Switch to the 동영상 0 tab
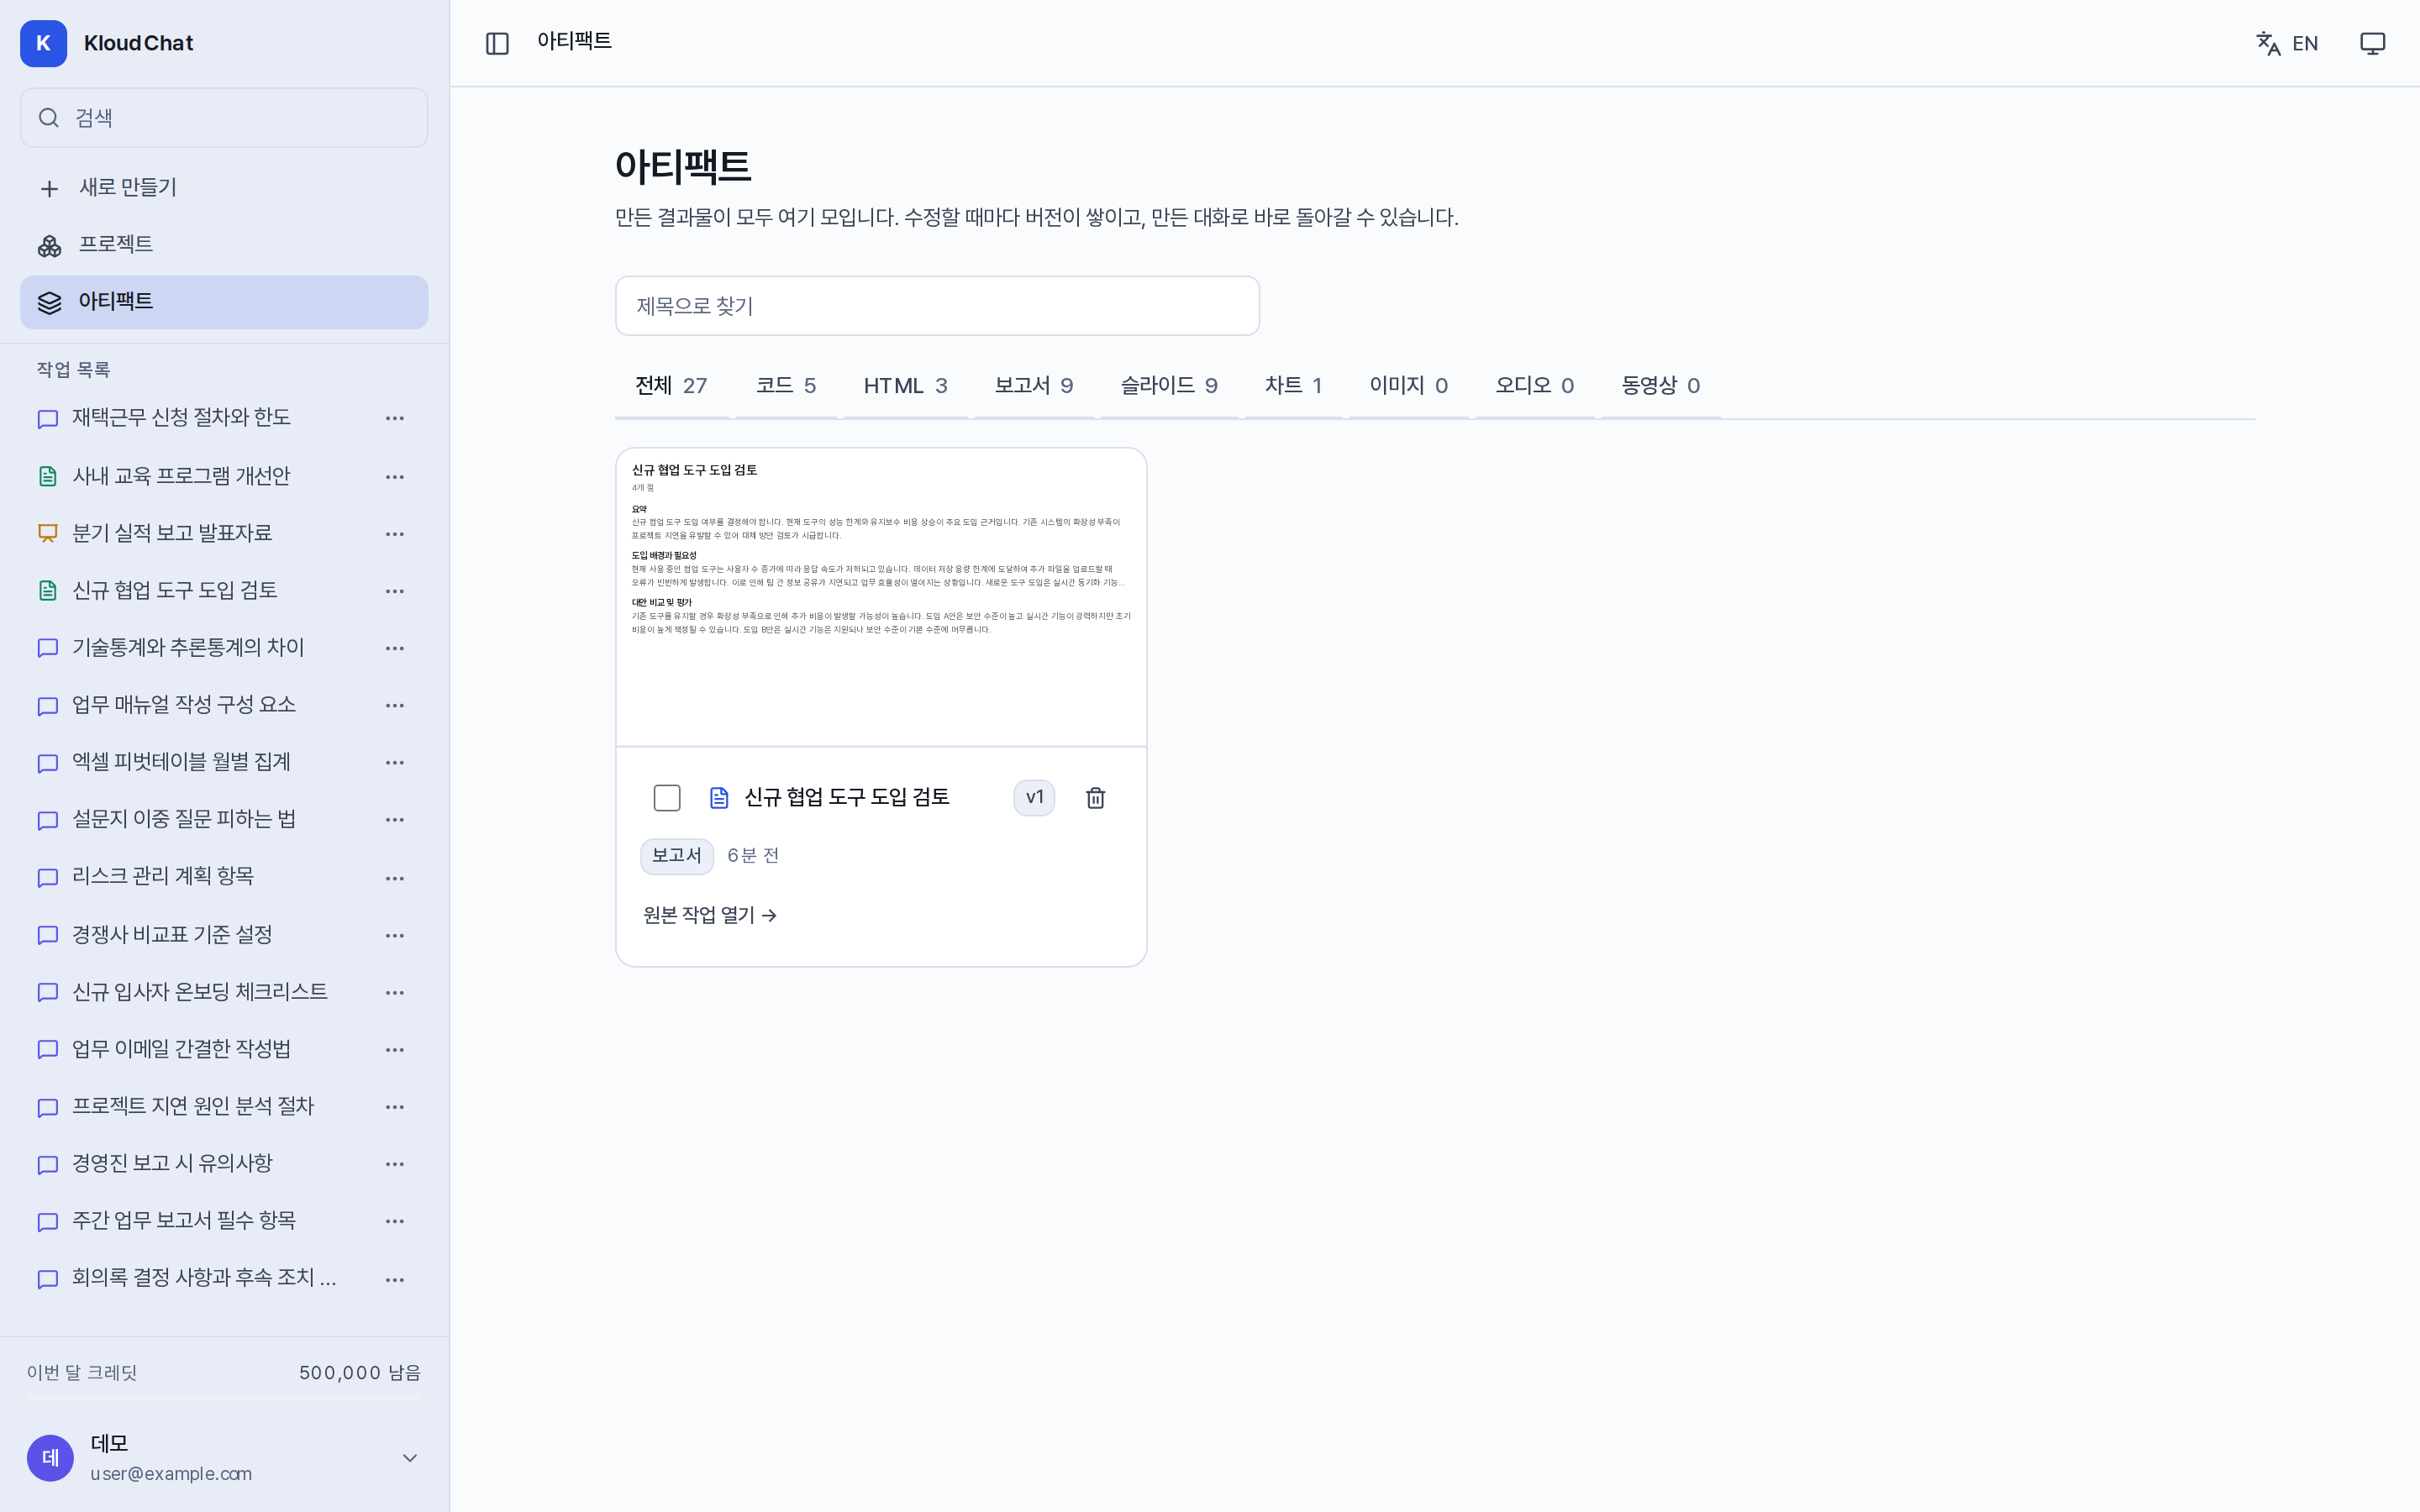Screen dimensions: 2420x1512 pyautogui.click(x=1660, y=386)
